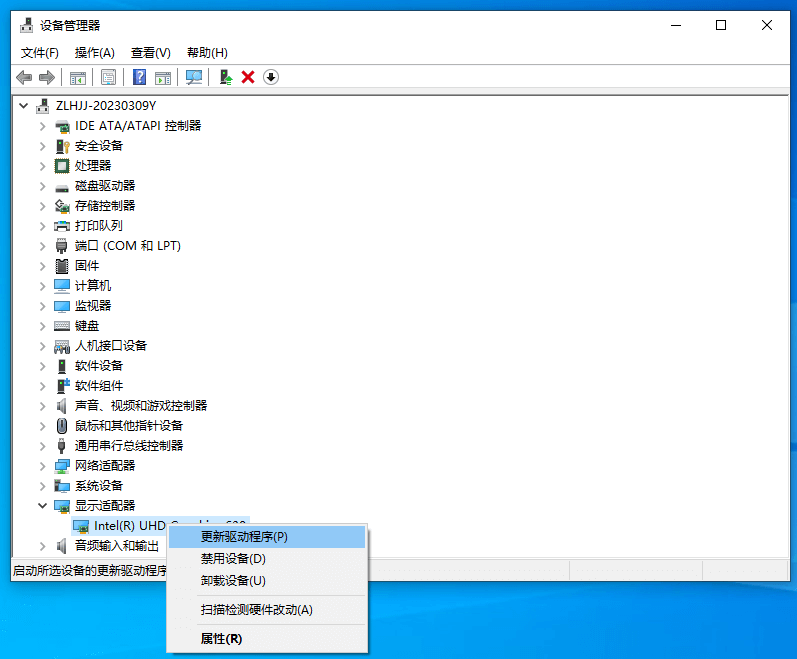Open the 文件(F) menu
This screenshot has height=659, width=797.
(40, 53)
